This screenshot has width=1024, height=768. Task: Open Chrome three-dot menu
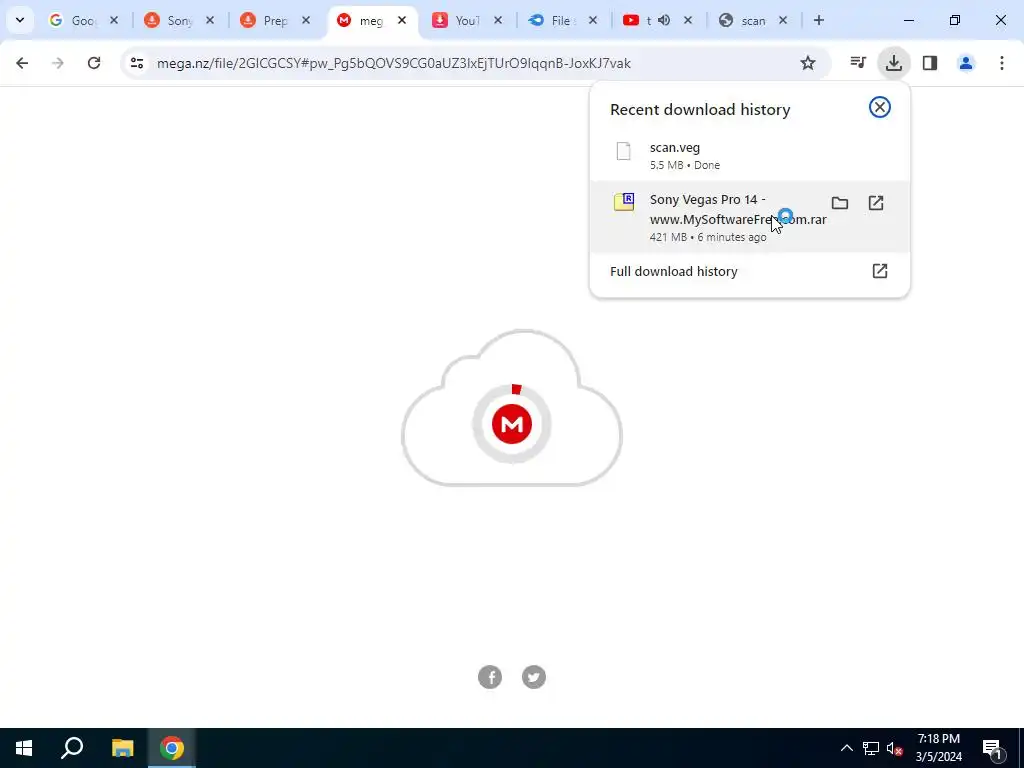1001,63
